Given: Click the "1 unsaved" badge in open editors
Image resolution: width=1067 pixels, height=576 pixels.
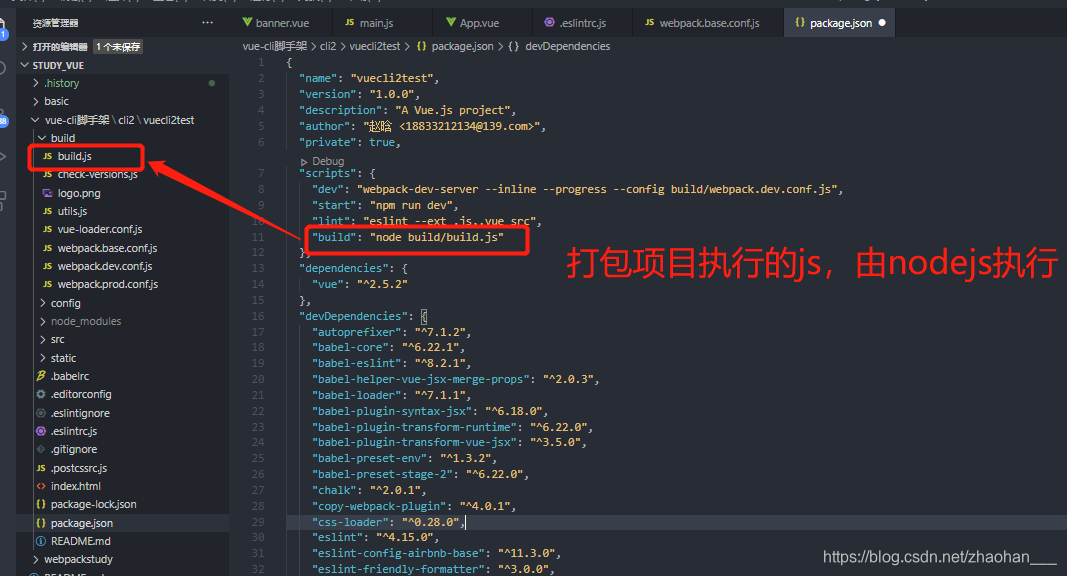Looking at the screenshot, I should pos(118,46).
